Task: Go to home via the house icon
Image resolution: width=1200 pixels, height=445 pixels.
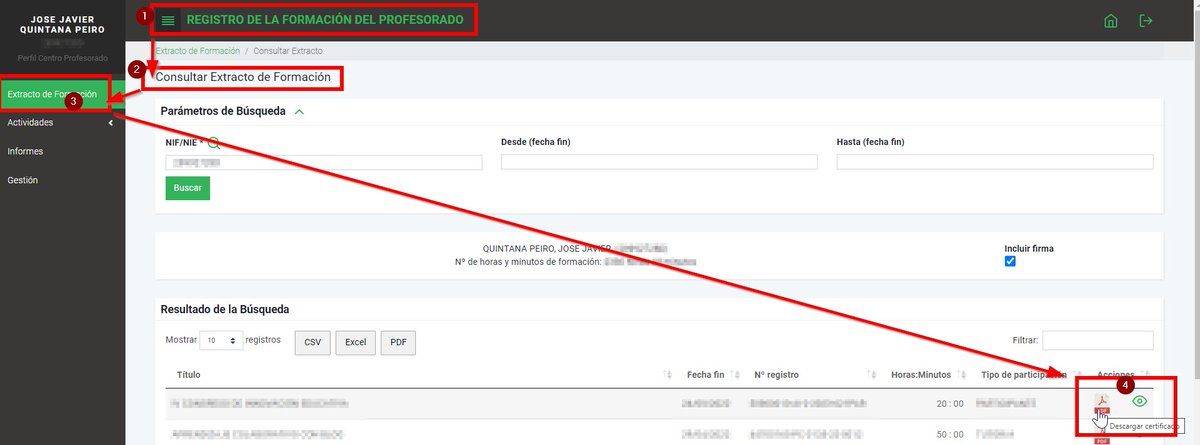Action: pos(1110,21)
